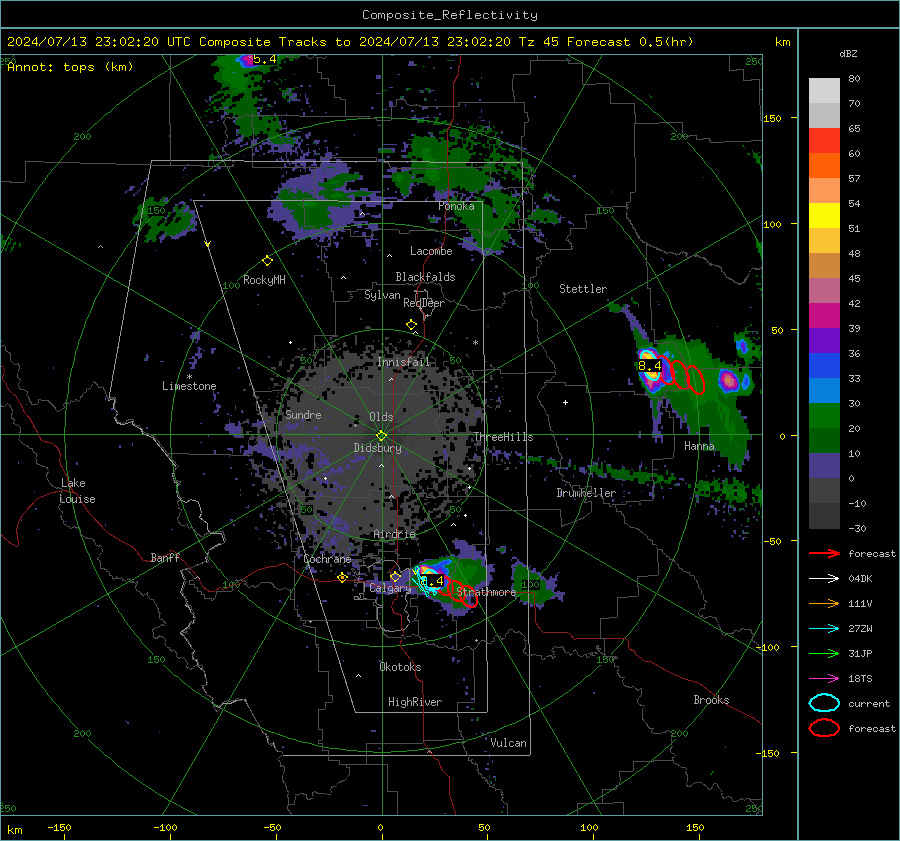Click the Banff city label

(165, 558)
